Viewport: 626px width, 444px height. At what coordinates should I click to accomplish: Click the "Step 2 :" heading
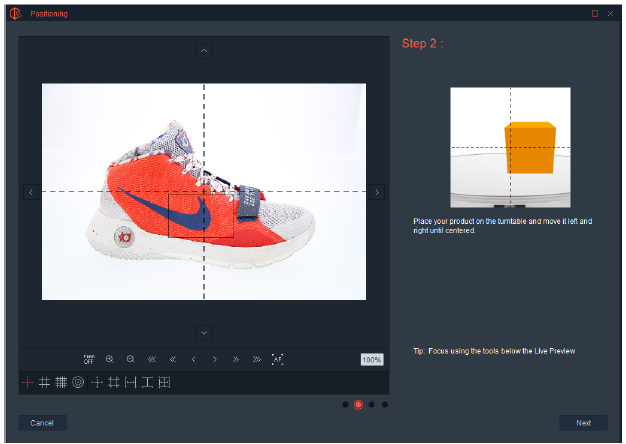coord(422,44)
